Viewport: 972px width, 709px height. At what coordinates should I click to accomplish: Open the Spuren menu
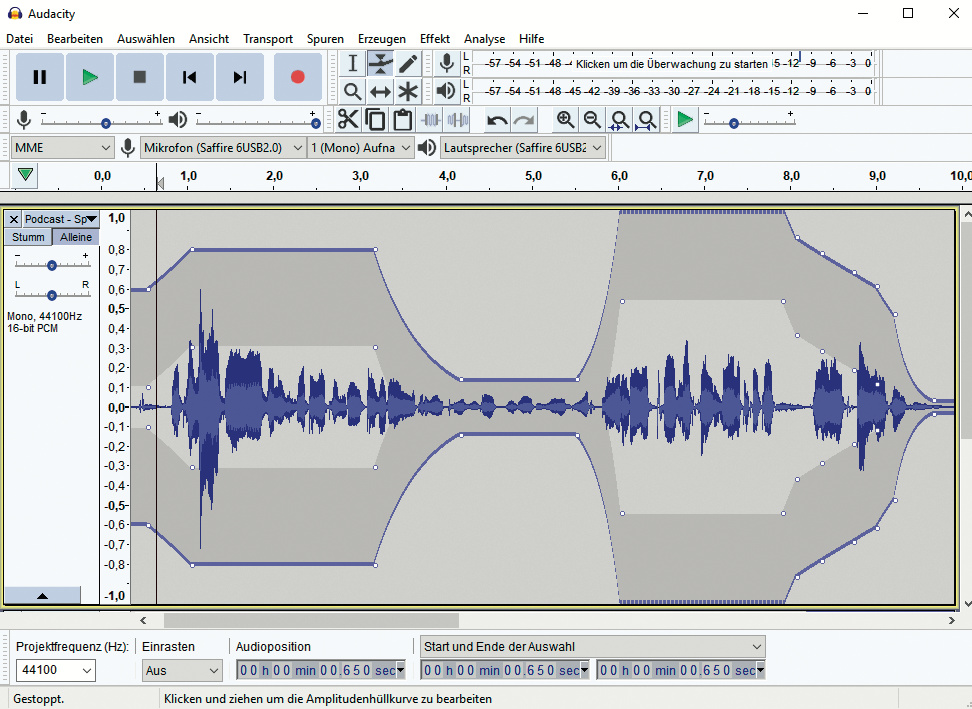[x=325, y=39]
